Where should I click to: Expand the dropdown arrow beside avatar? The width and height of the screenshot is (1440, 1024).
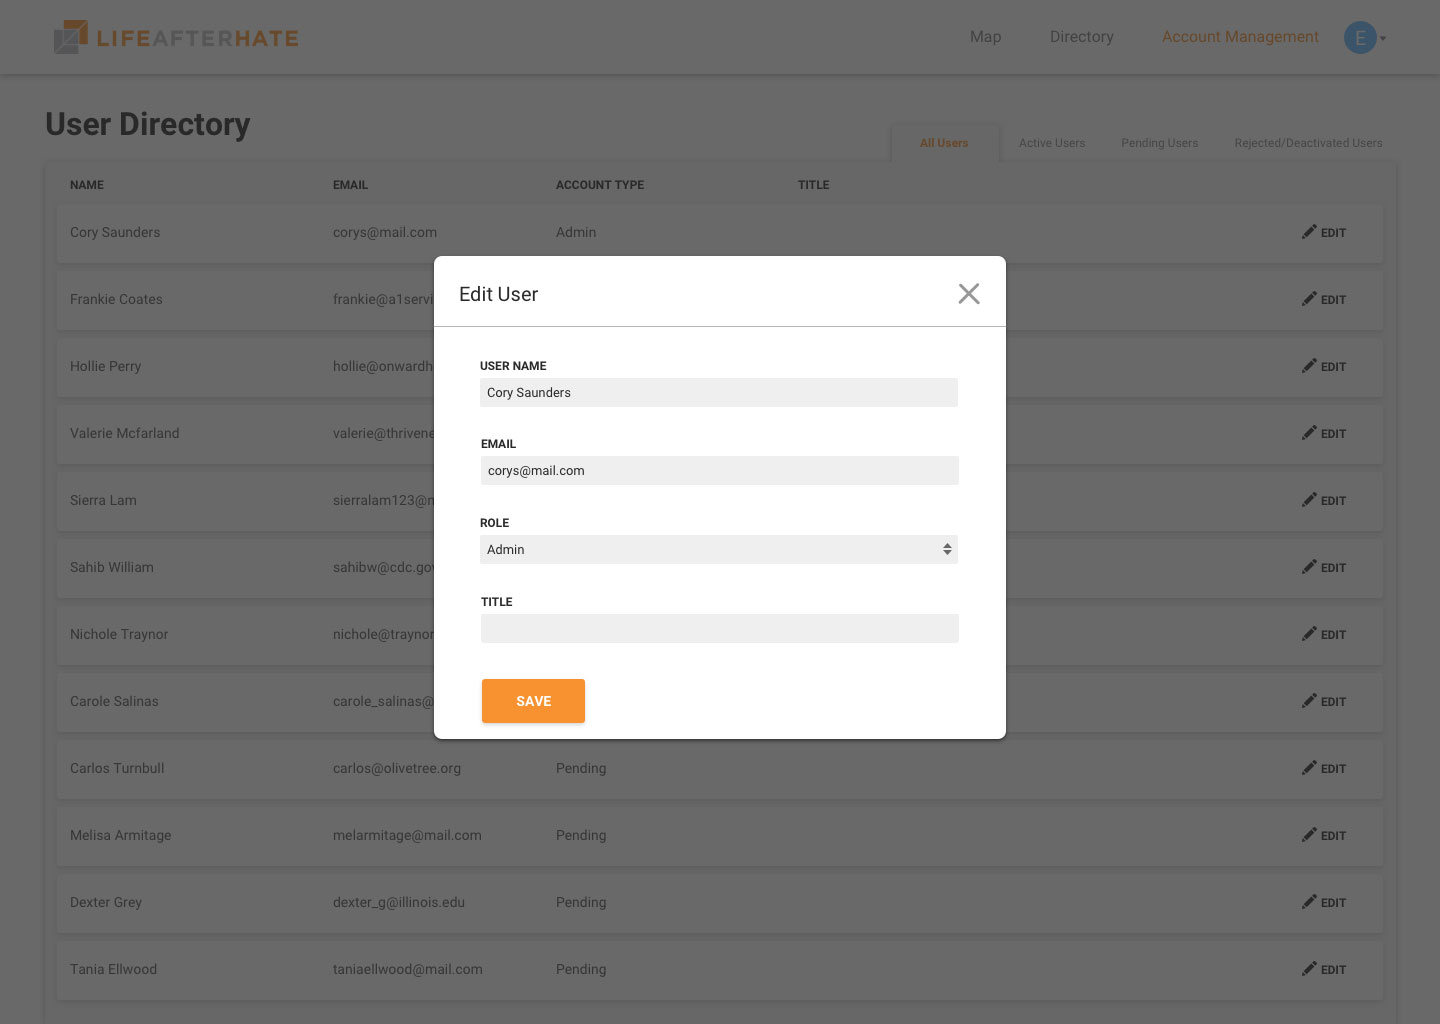[1383, 39]
